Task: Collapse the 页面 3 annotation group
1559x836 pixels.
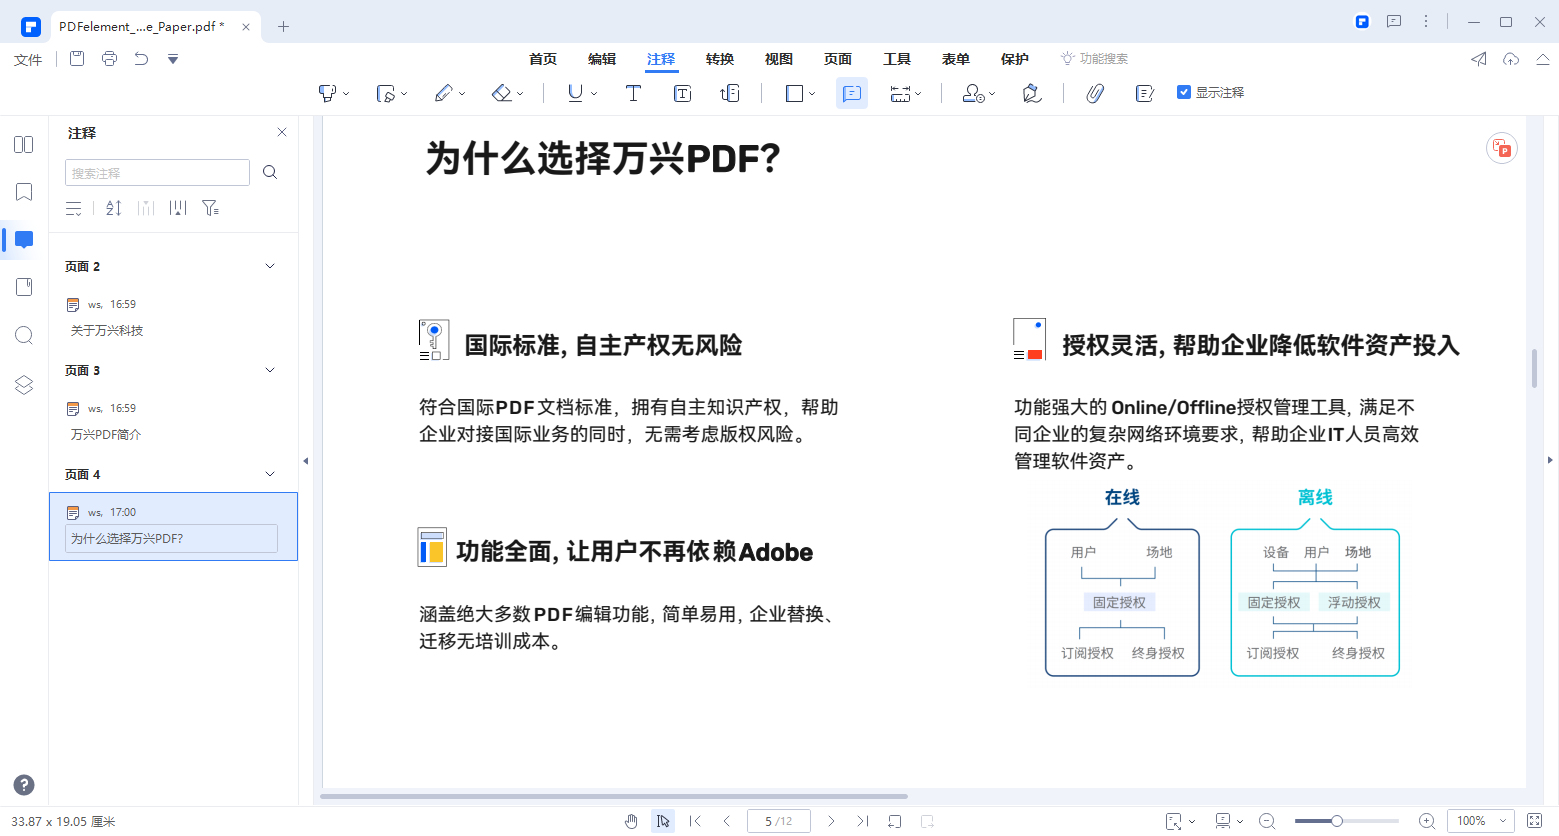Action: [x=269, y=370]
